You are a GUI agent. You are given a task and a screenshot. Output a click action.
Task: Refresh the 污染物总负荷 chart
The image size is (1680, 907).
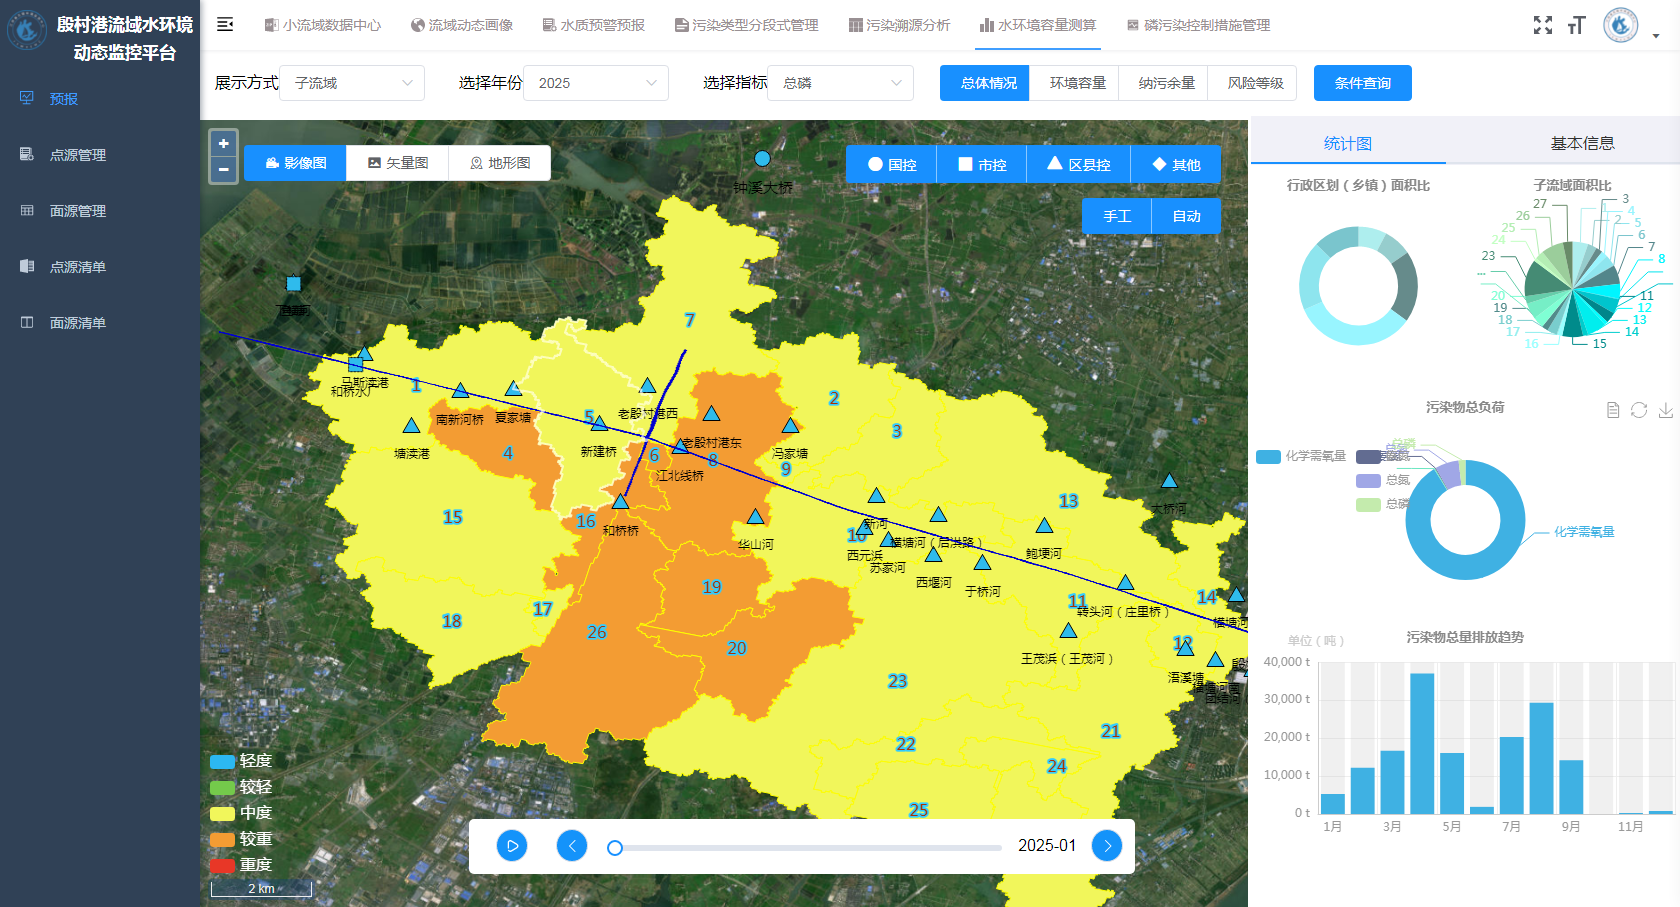pyautogui.click(x=1639, y=410)
